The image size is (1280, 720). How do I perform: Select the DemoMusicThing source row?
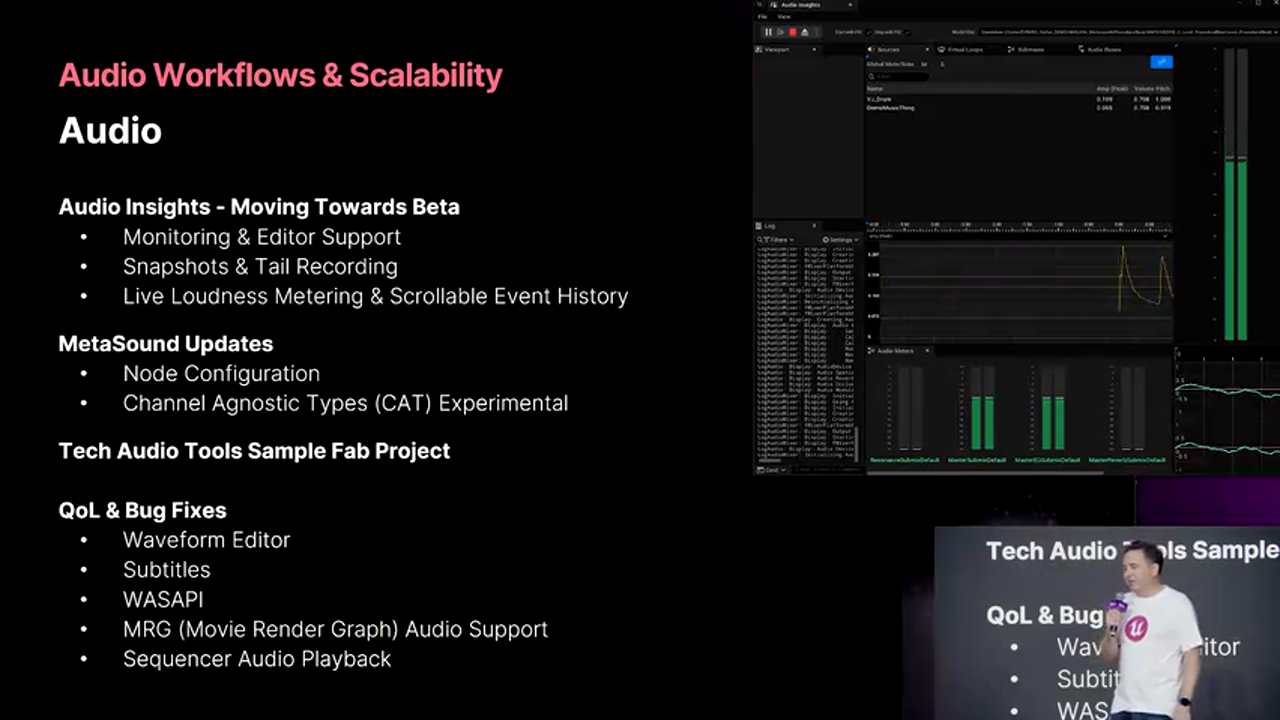click(891, 108)
